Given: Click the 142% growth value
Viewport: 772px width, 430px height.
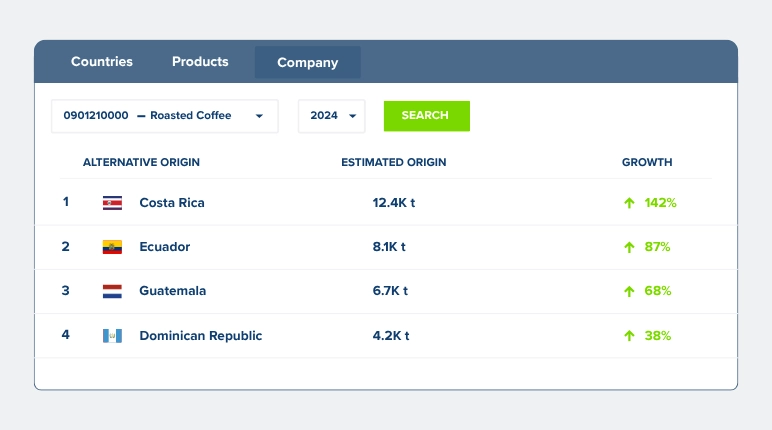Looking at the screenshot, I should 661,203.
